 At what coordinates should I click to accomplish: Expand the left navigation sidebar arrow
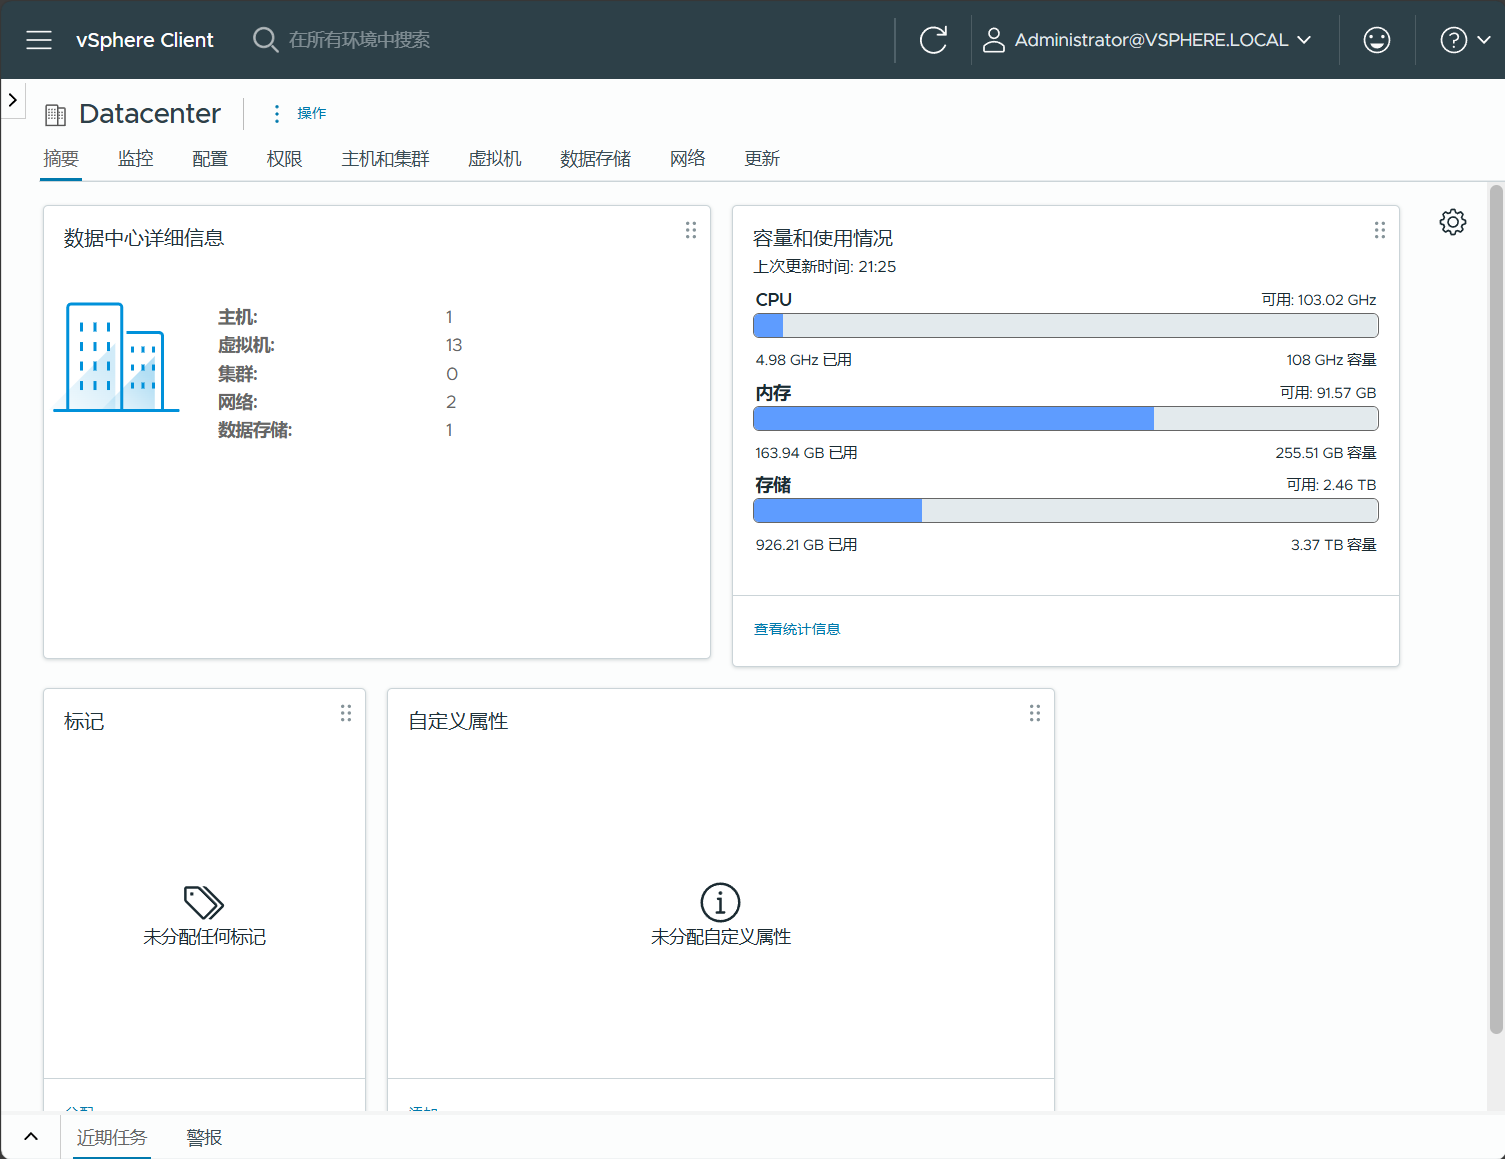click(12, 100)
